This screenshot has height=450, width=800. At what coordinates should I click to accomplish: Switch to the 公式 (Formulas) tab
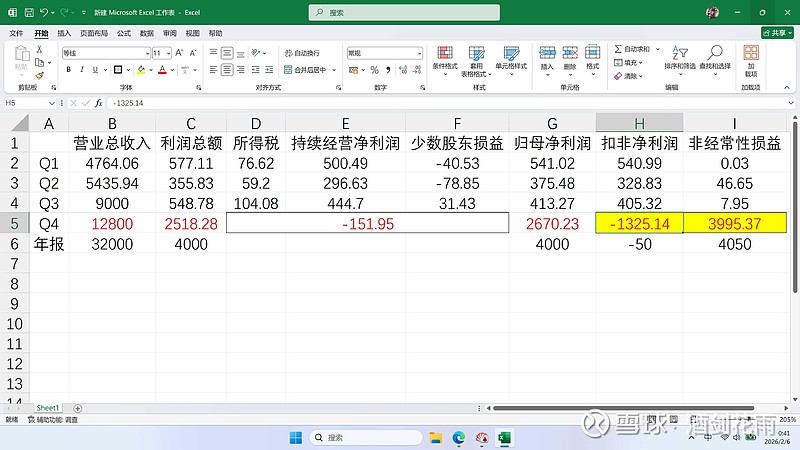123,33
